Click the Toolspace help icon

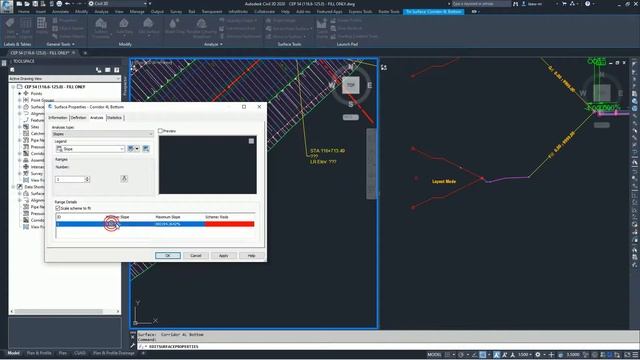coord(117,70)
